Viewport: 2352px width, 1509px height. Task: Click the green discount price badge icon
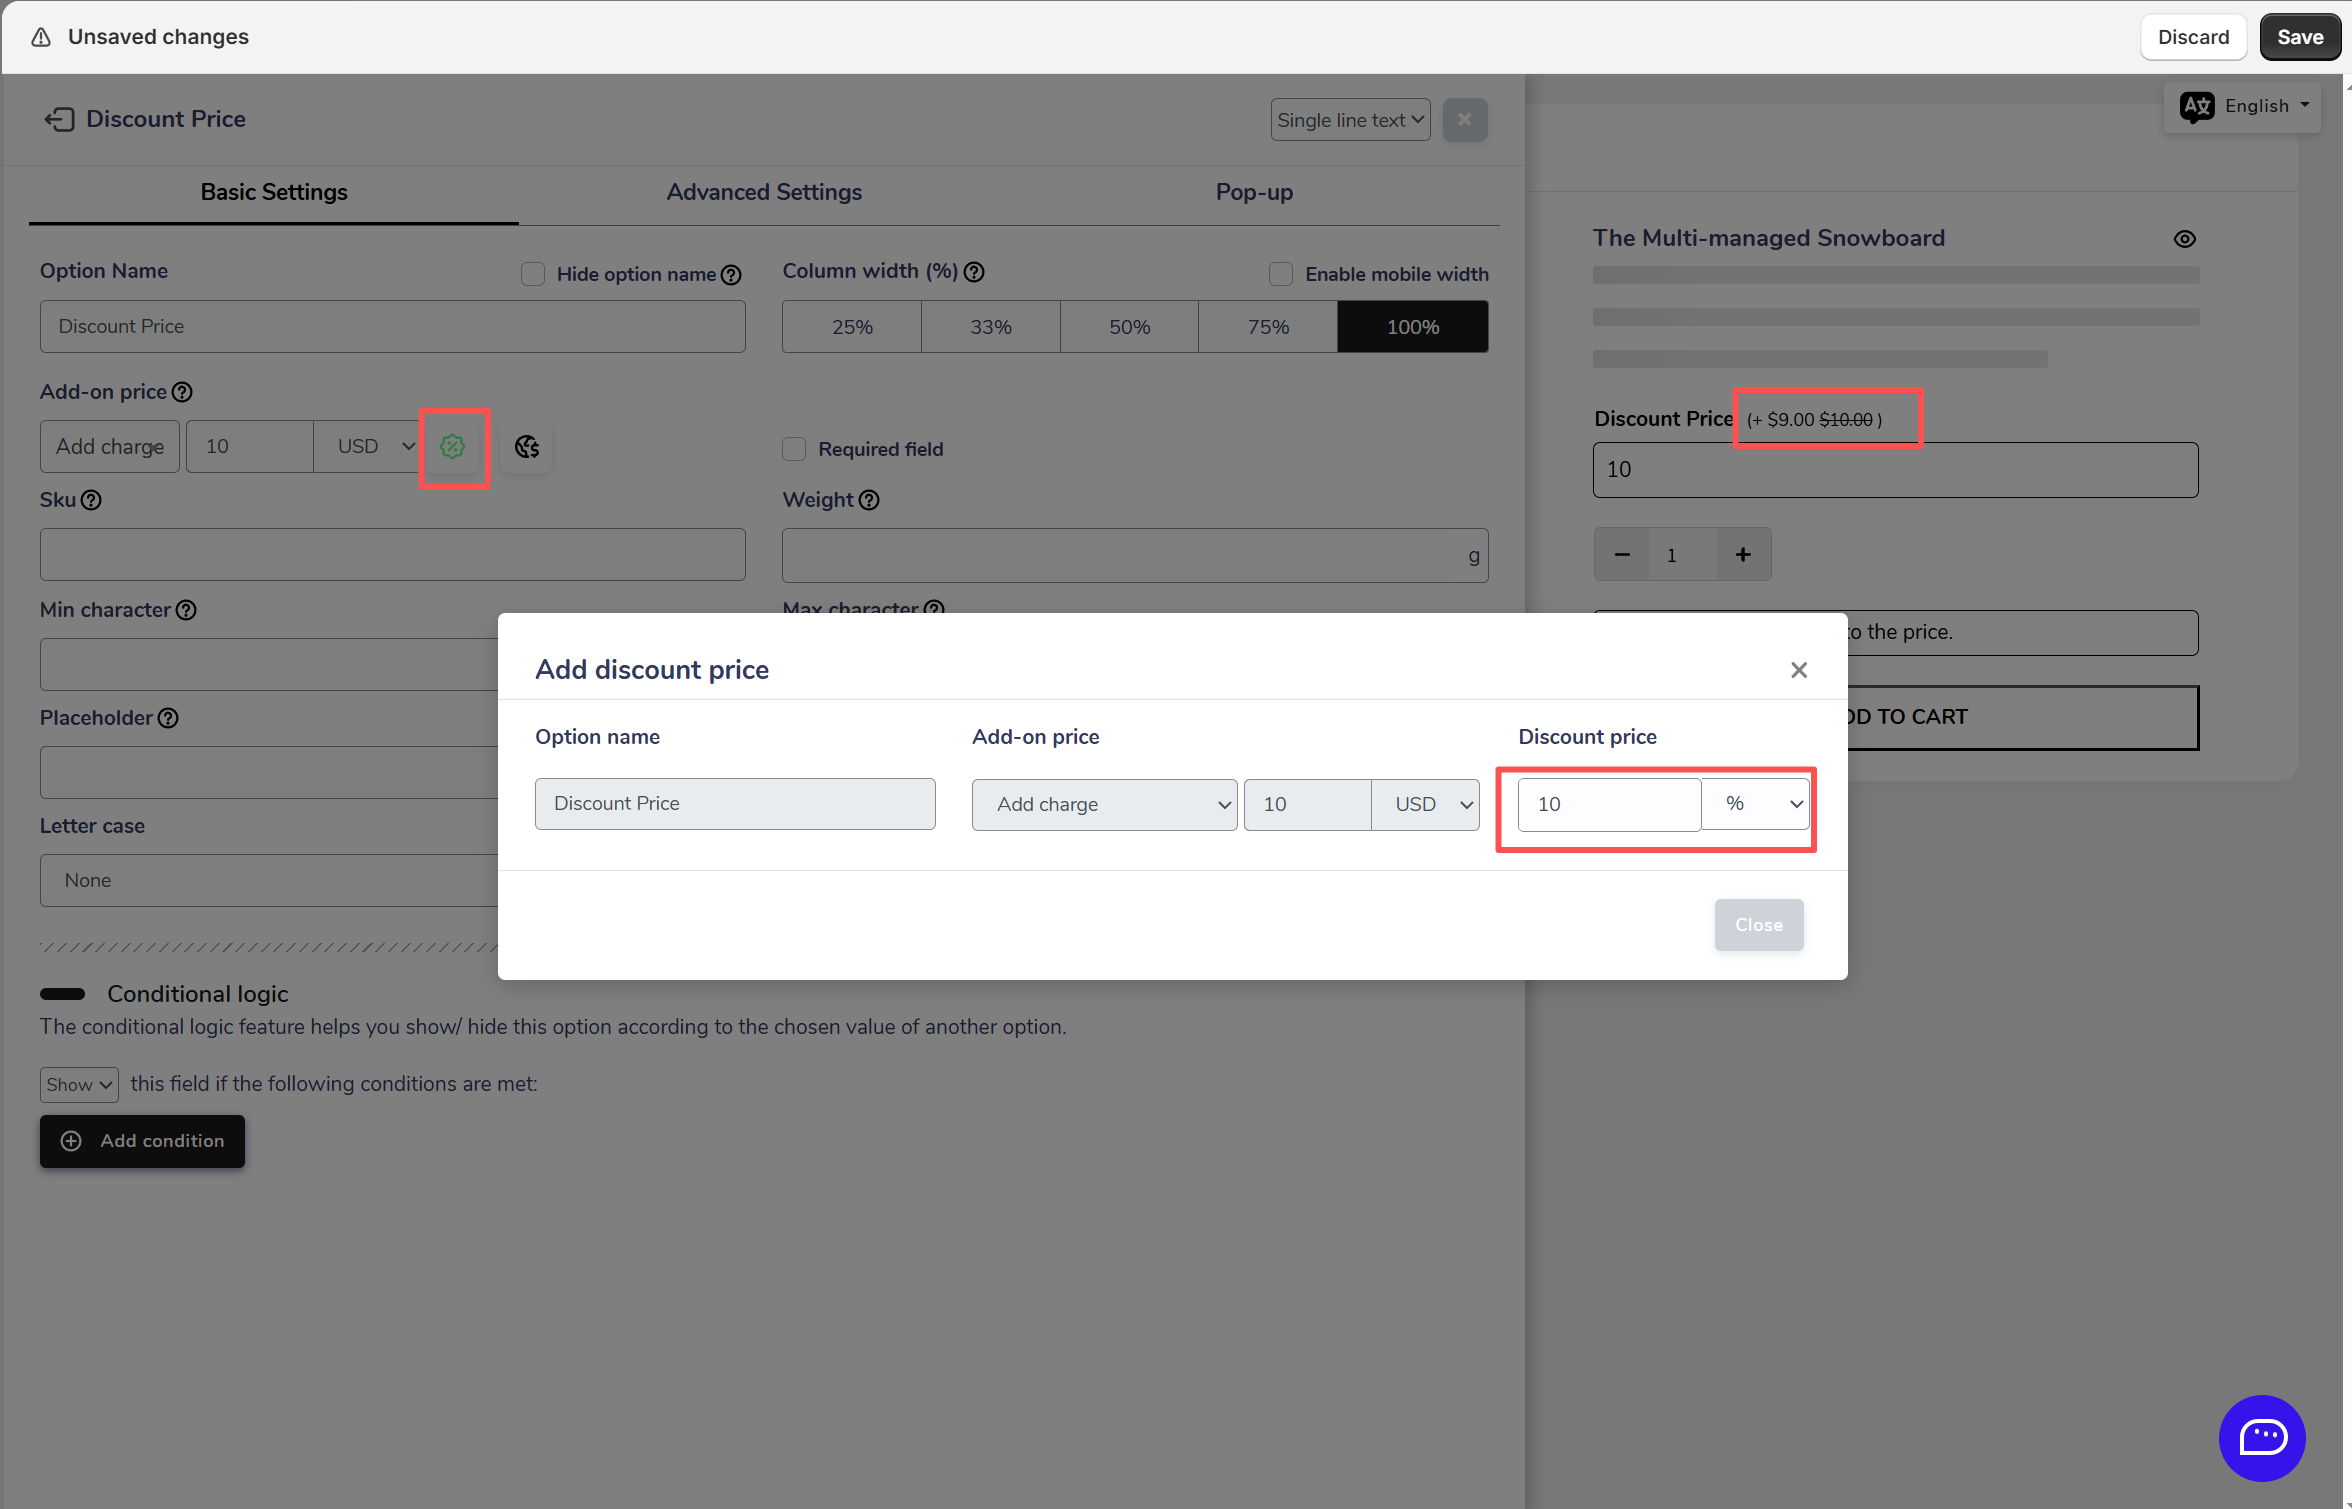pos(453,447)
